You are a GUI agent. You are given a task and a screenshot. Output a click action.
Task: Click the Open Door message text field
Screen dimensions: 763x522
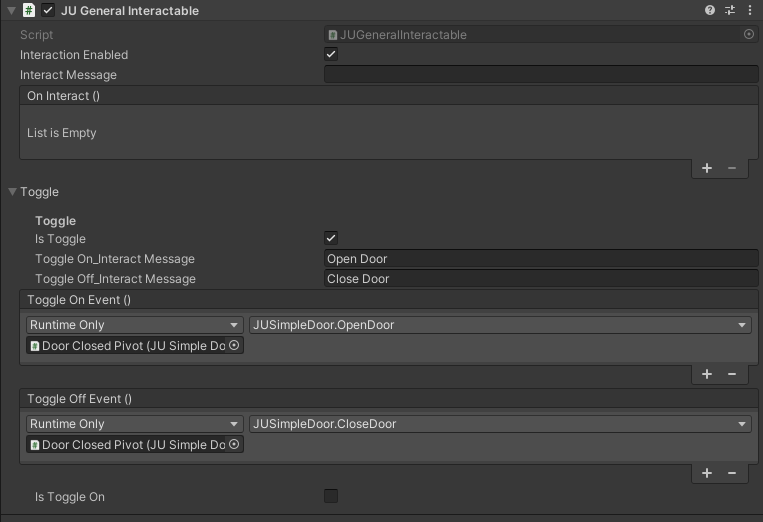click(541, 259)
